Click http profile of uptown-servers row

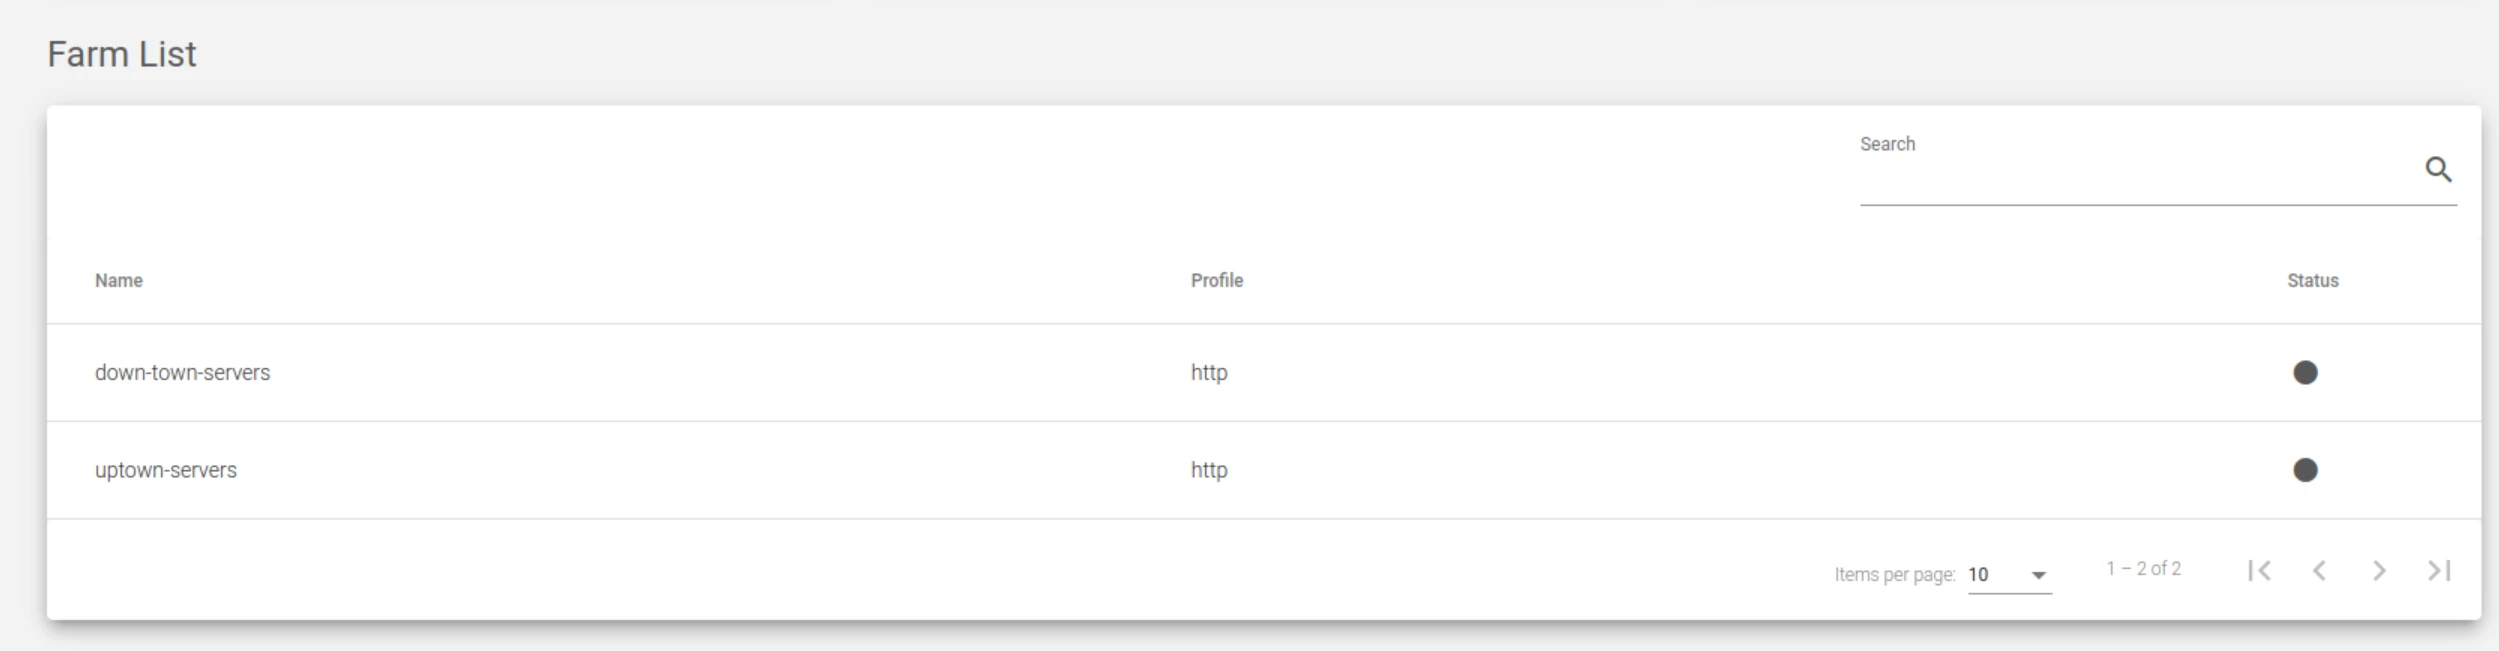tap(1209, 470)
